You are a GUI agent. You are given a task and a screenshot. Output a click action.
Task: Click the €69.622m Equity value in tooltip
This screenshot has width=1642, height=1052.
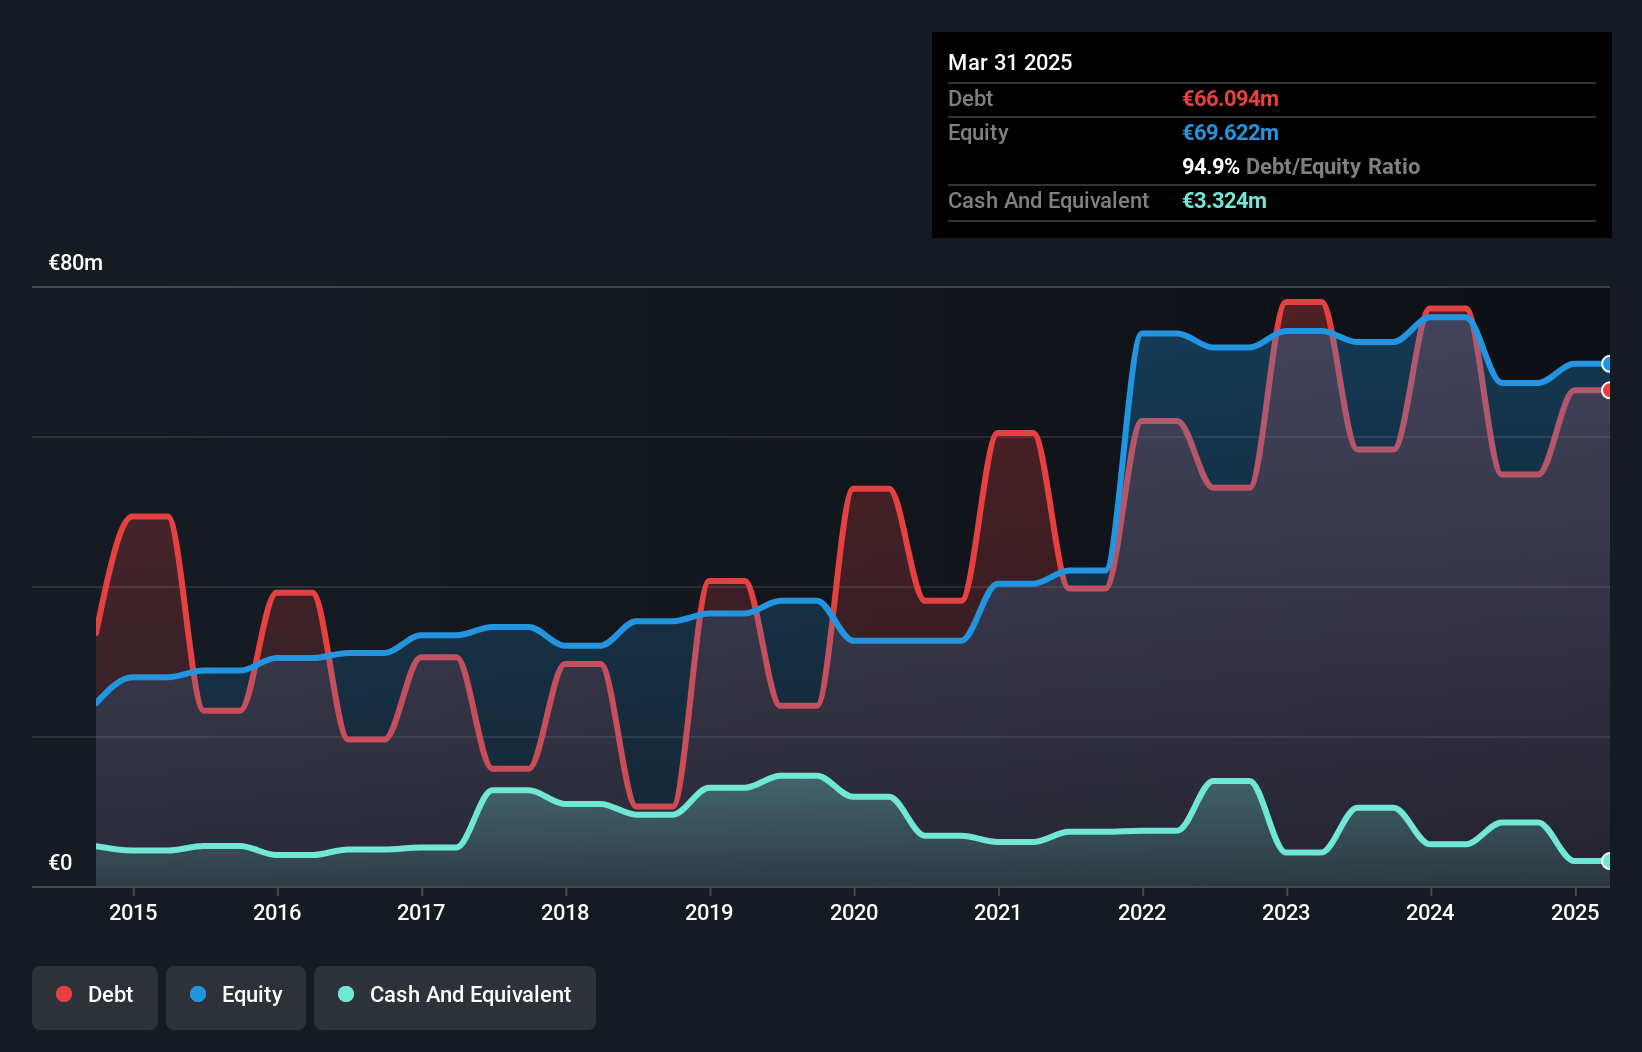point(1230,133)
